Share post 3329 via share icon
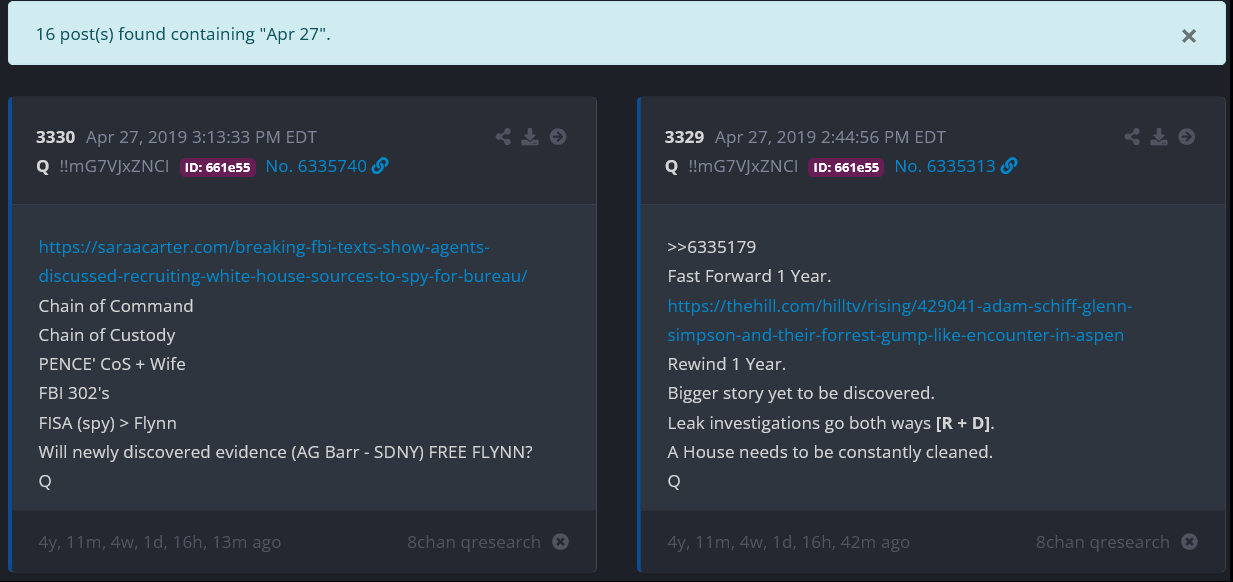This screenshot has width=1233, height=582. click(1133, 137)
